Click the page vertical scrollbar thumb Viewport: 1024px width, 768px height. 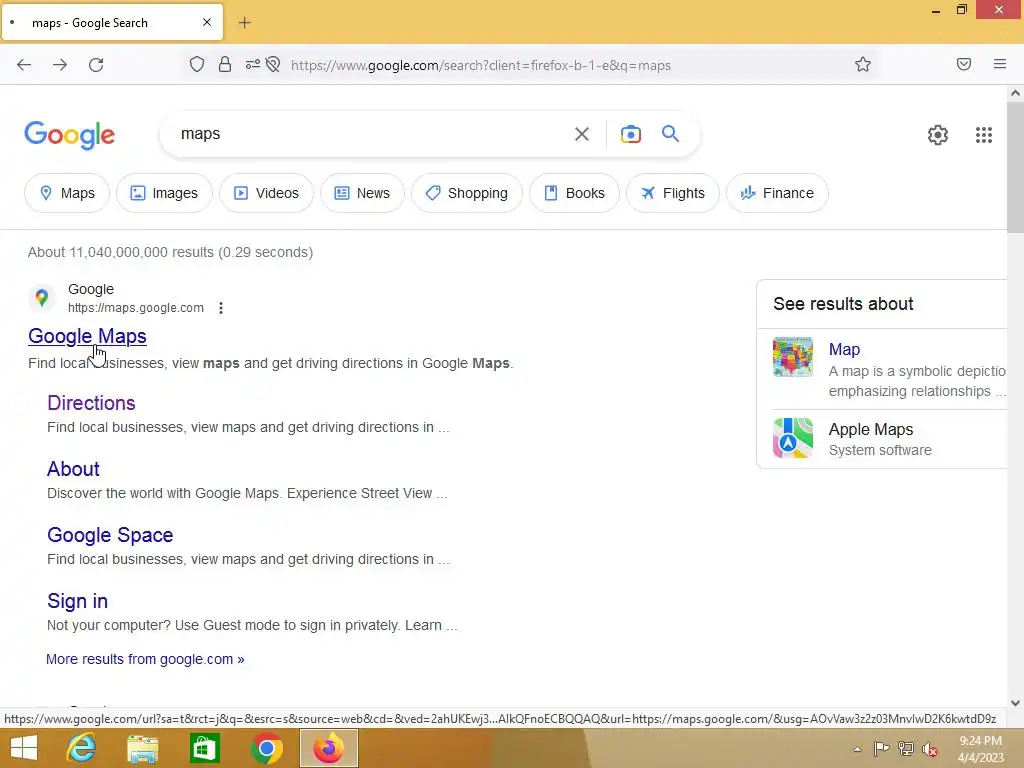pos(1016,167)
